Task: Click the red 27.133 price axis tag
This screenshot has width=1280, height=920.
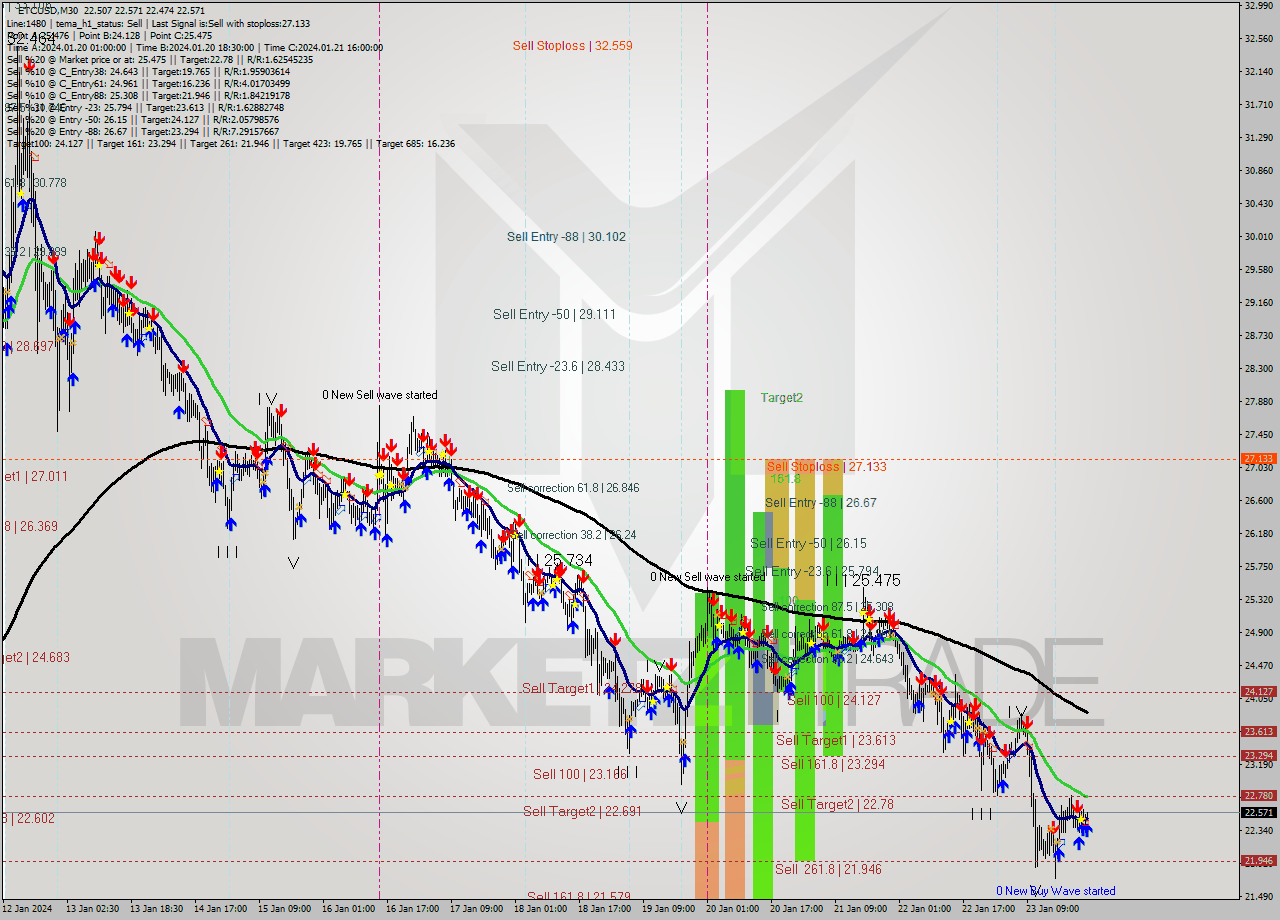Action: (1259, 459)
